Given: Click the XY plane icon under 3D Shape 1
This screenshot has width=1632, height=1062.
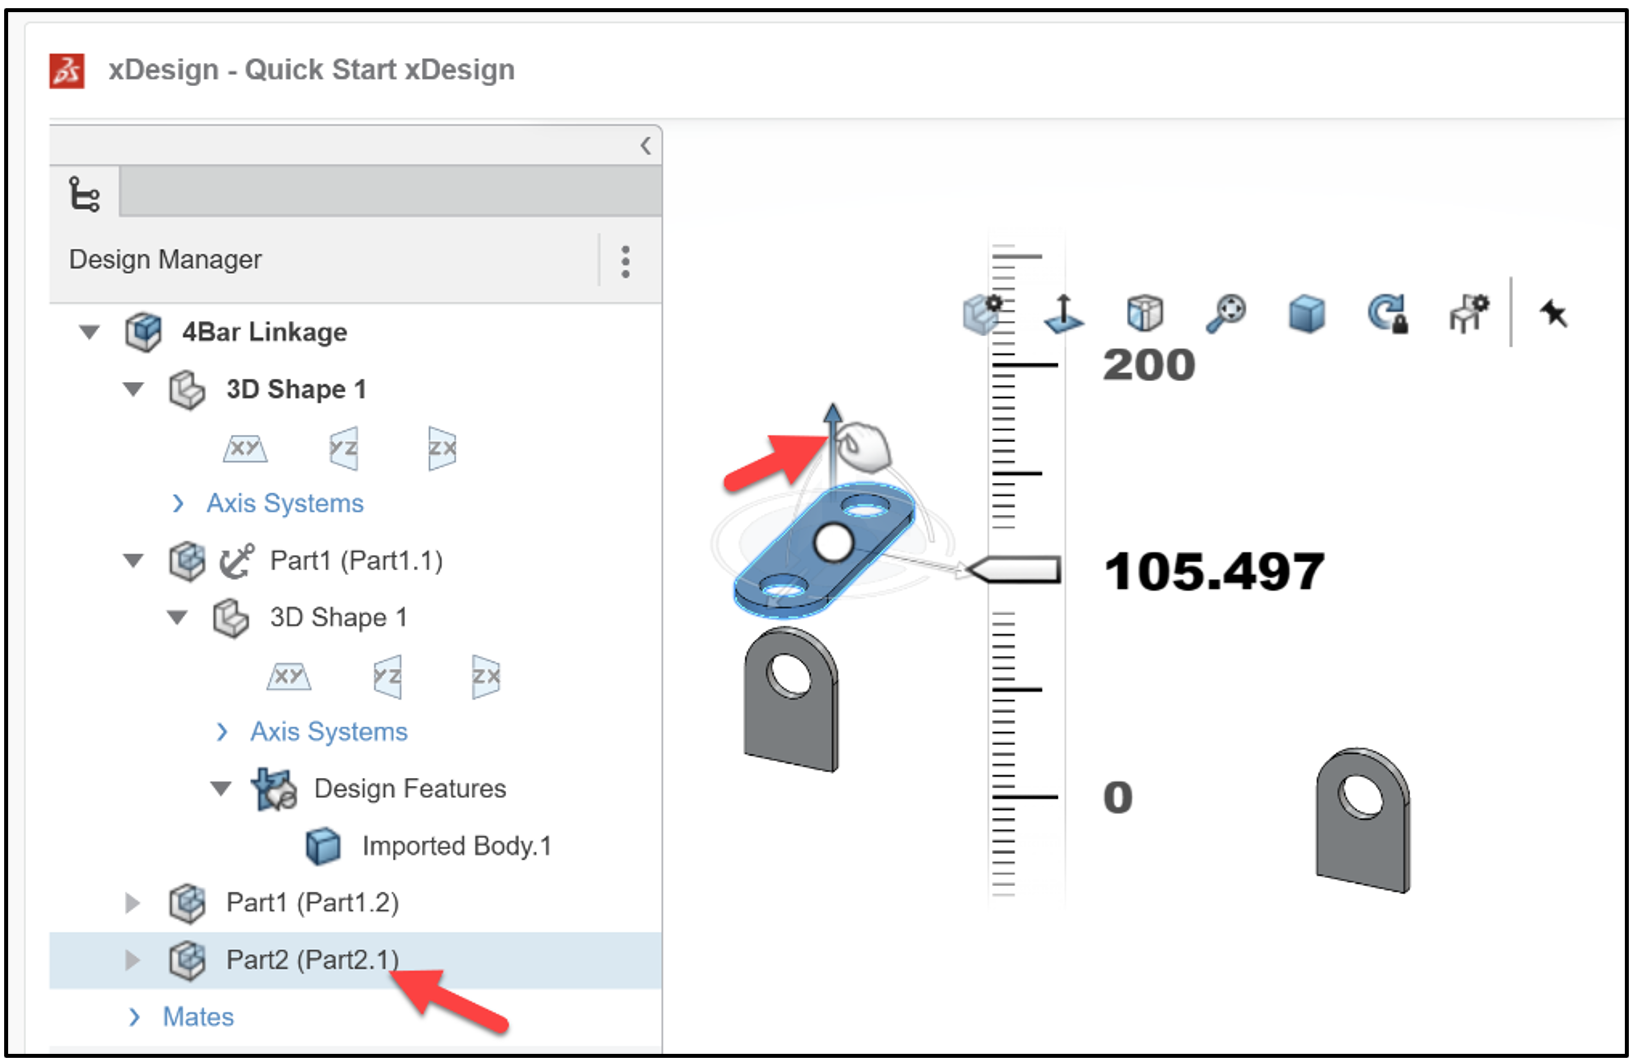Looking at the screenshot, I should coord(245,448).
